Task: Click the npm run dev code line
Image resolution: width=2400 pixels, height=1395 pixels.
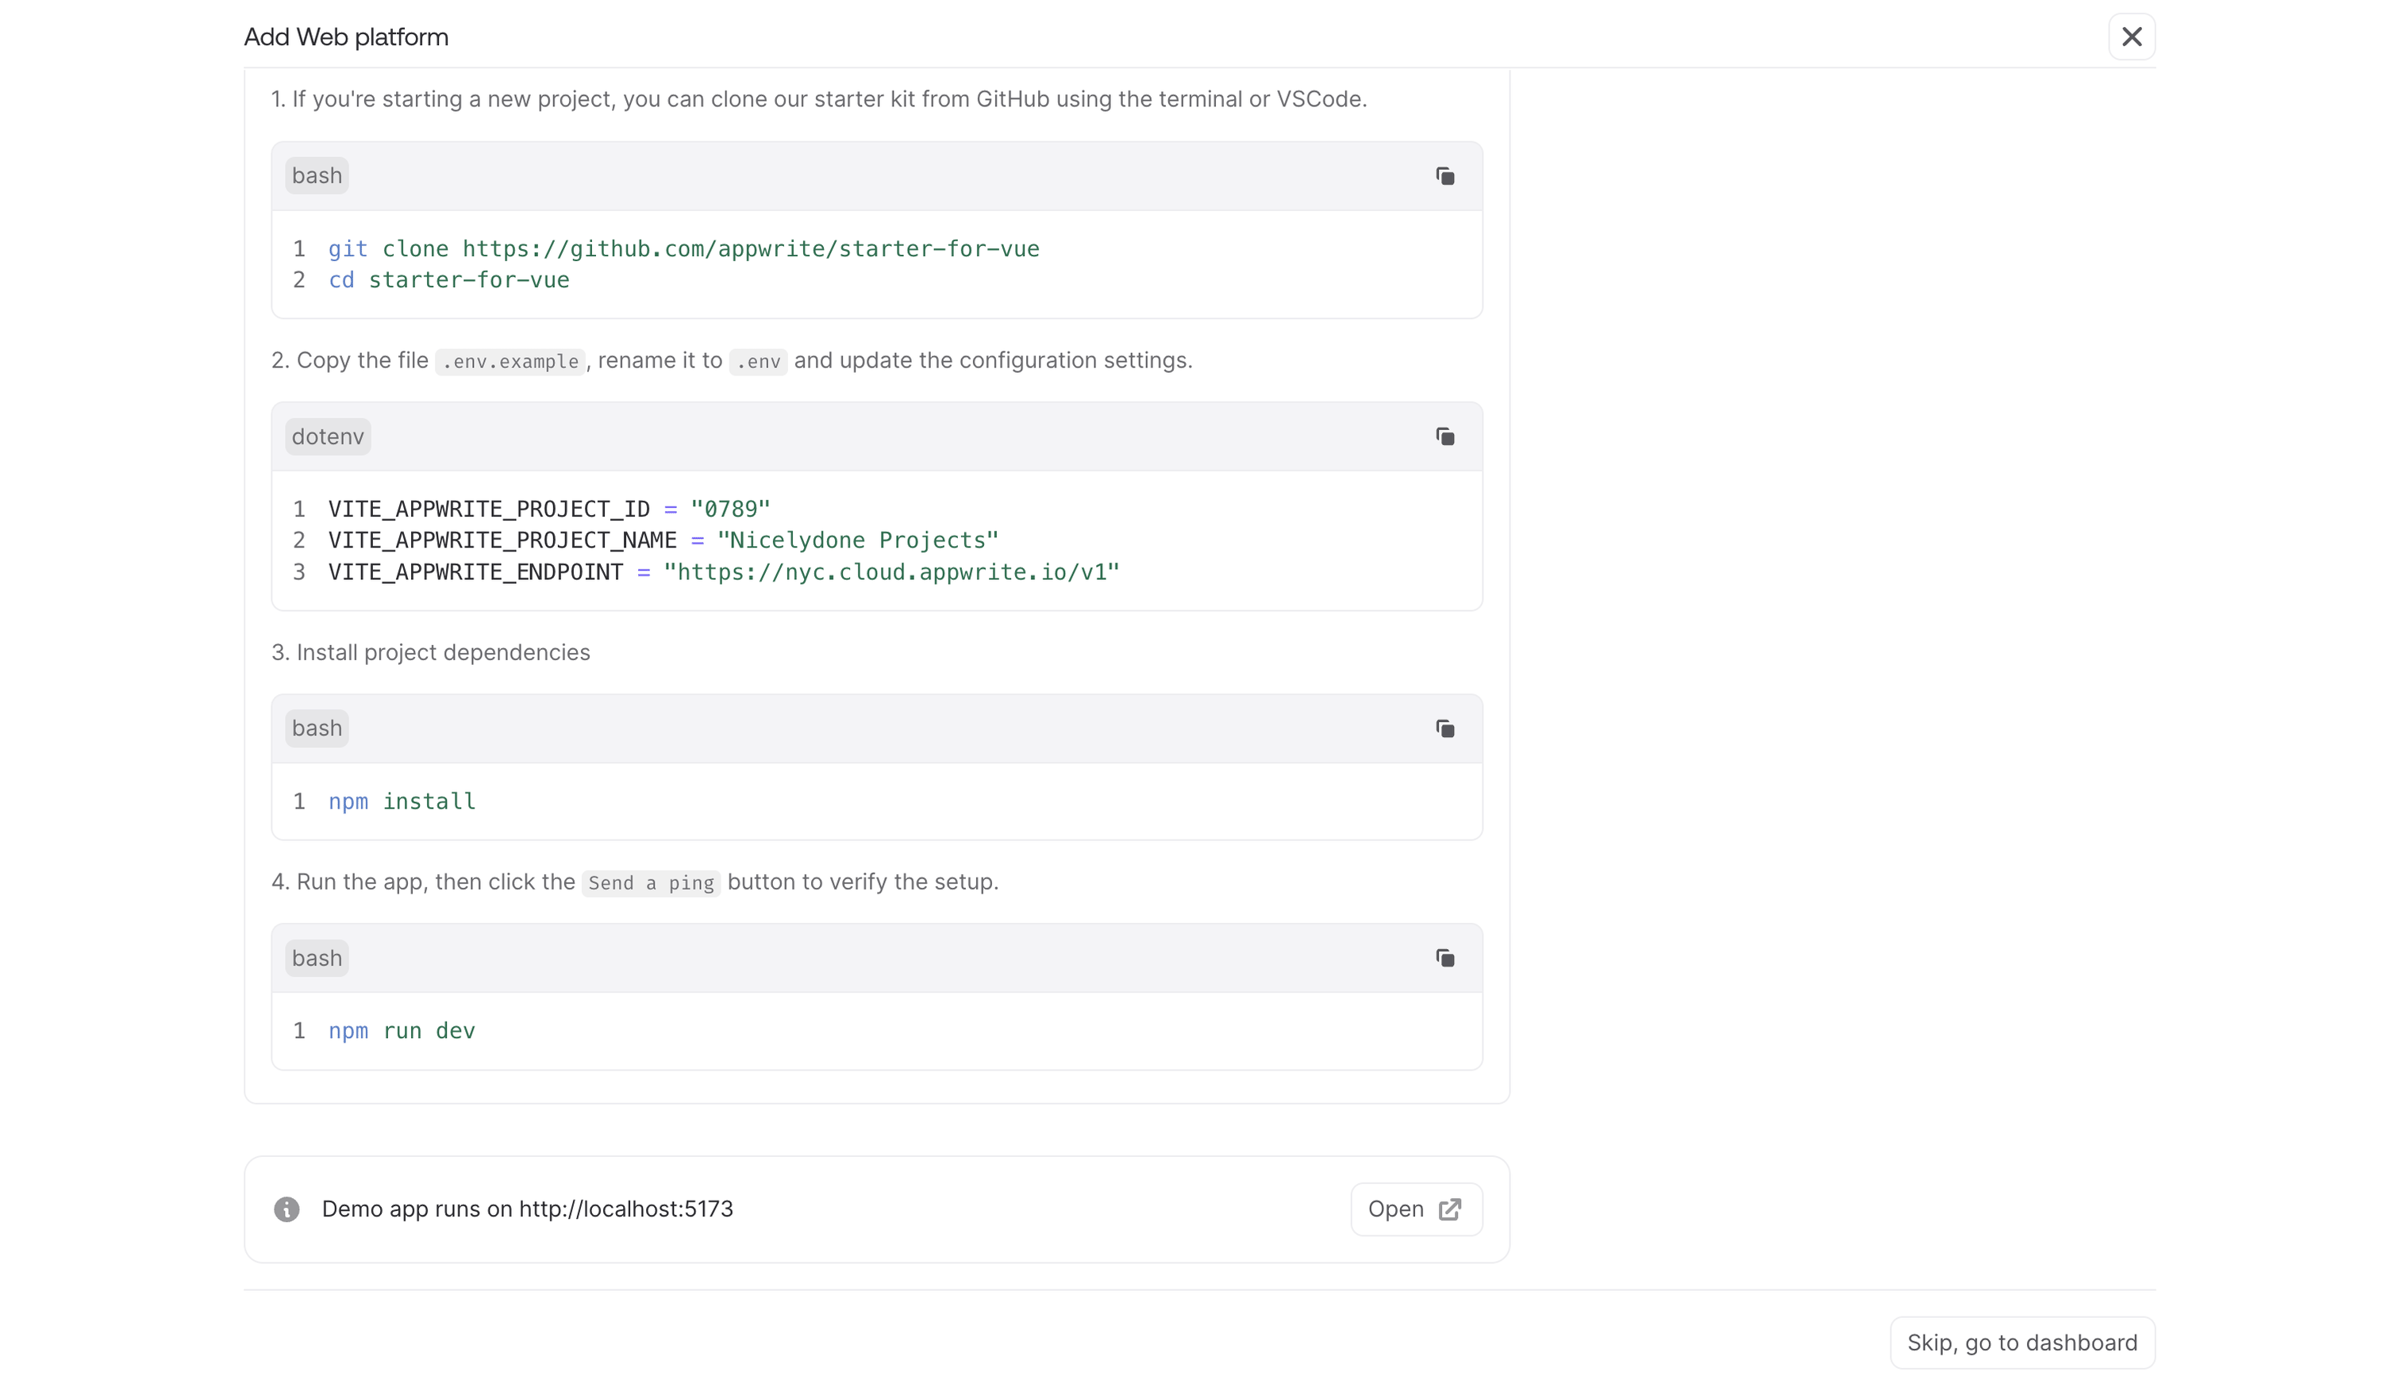Action: click(402, 1031)
